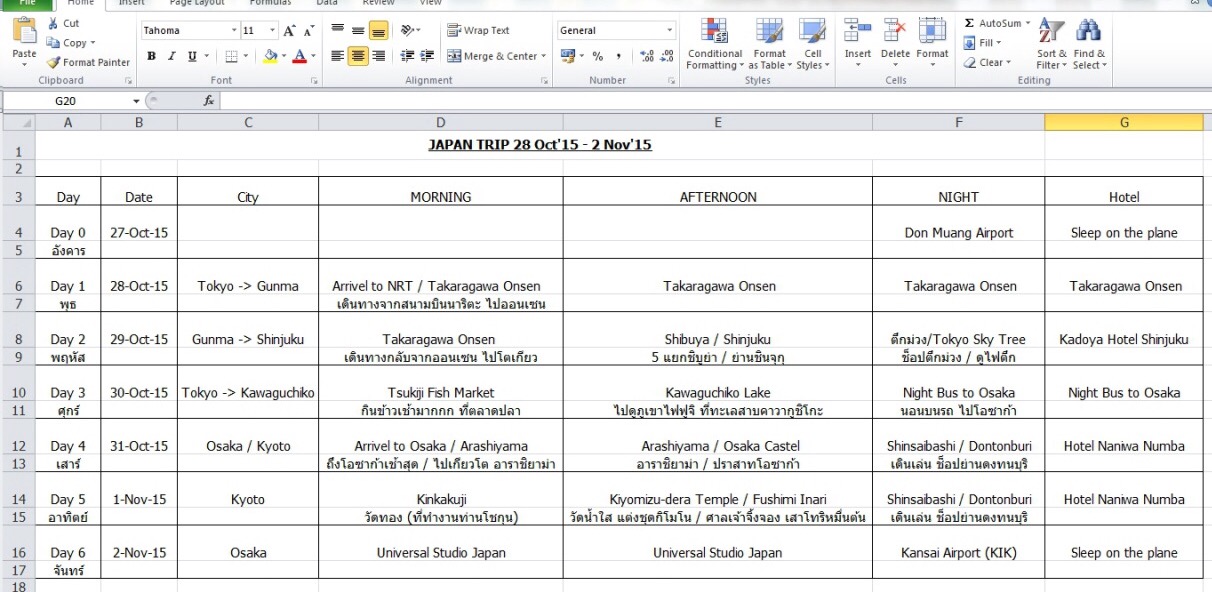Toggle Italic formatting
This screenshot has height=592, width=1212.
[x=172, y=57]
